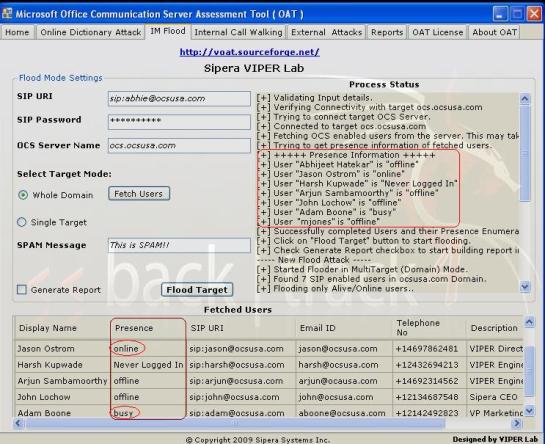The width and height of the screenshot is (545, 444).
Task: Go to External Attacks tab
Action: tap(326, 32)
